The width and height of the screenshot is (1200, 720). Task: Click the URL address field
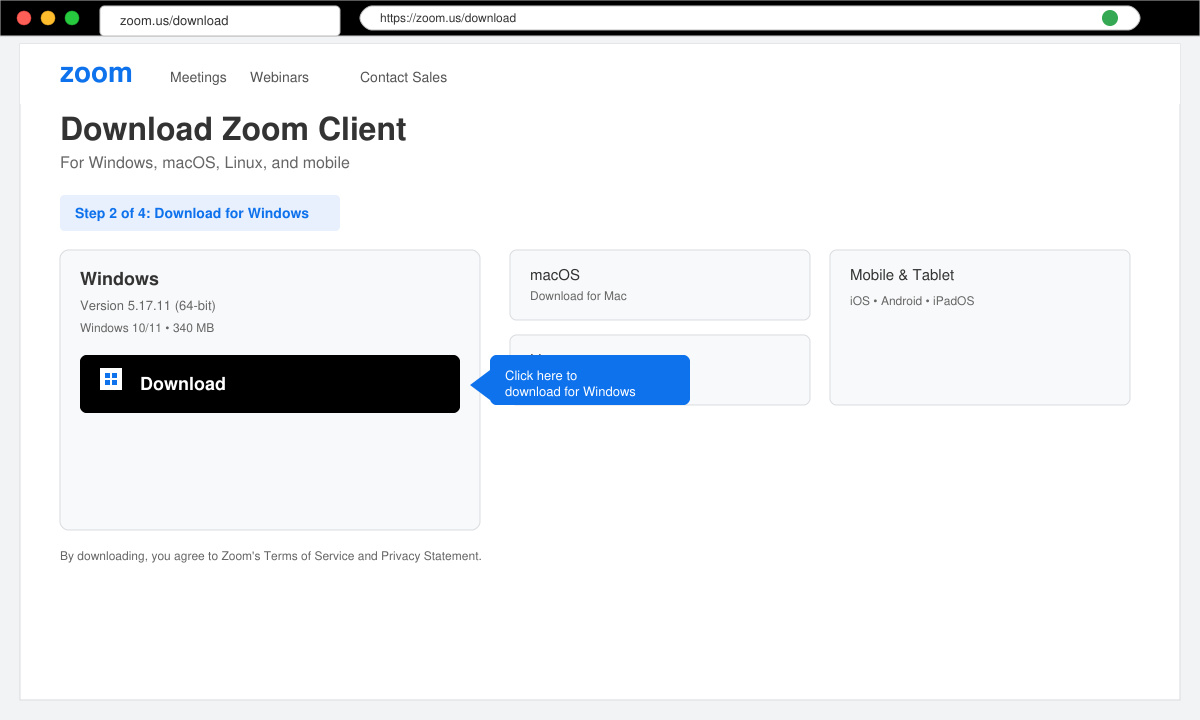coord(750,18)
